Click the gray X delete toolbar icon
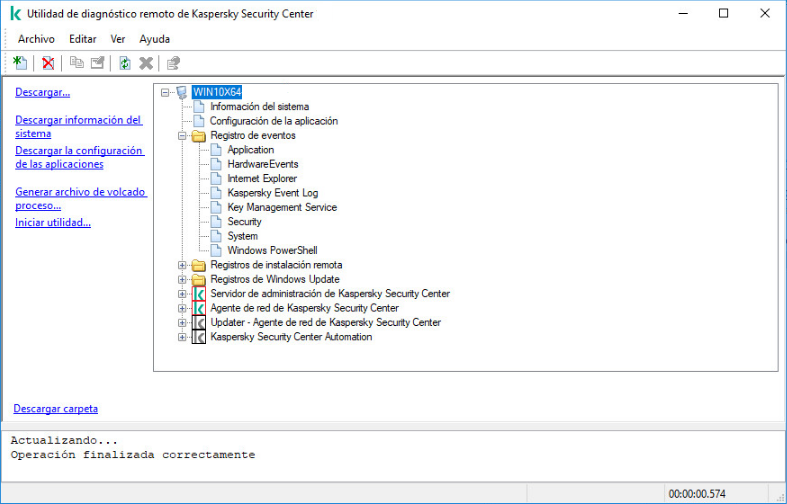 coord(146,64)
